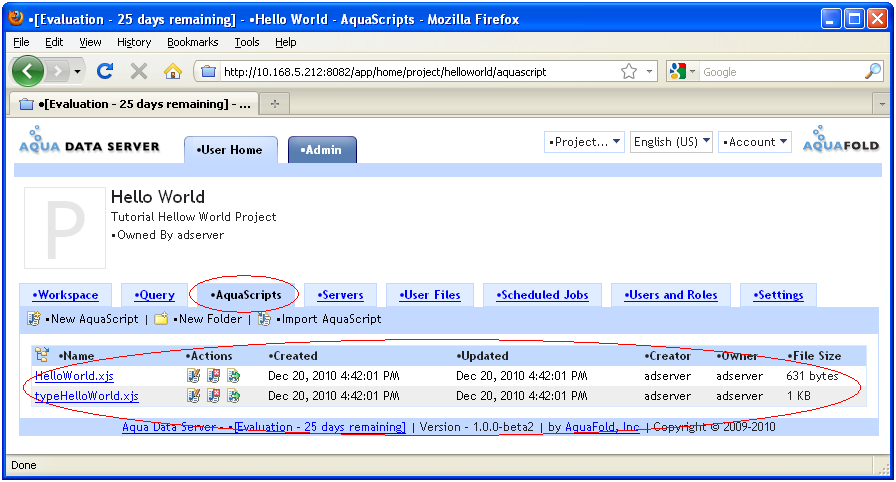Open the Tools menu
Screen dimensions: 896x482
coord(247,42)
